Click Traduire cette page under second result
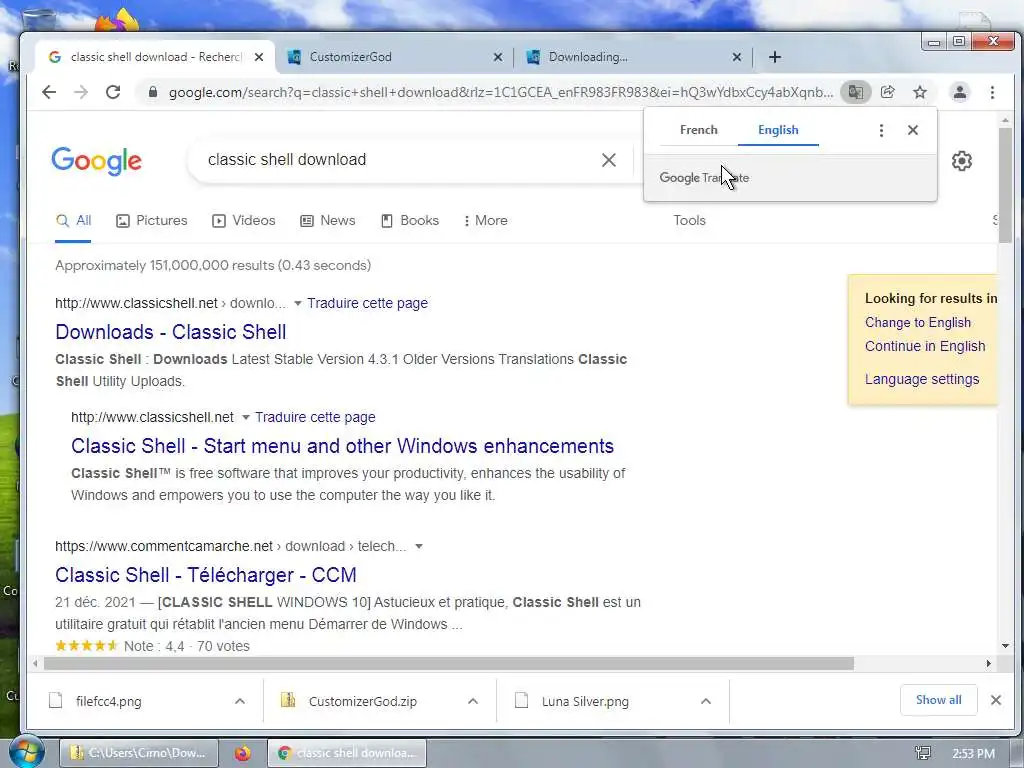Viewport: 1024px width, 768px height. pos(315,417)
